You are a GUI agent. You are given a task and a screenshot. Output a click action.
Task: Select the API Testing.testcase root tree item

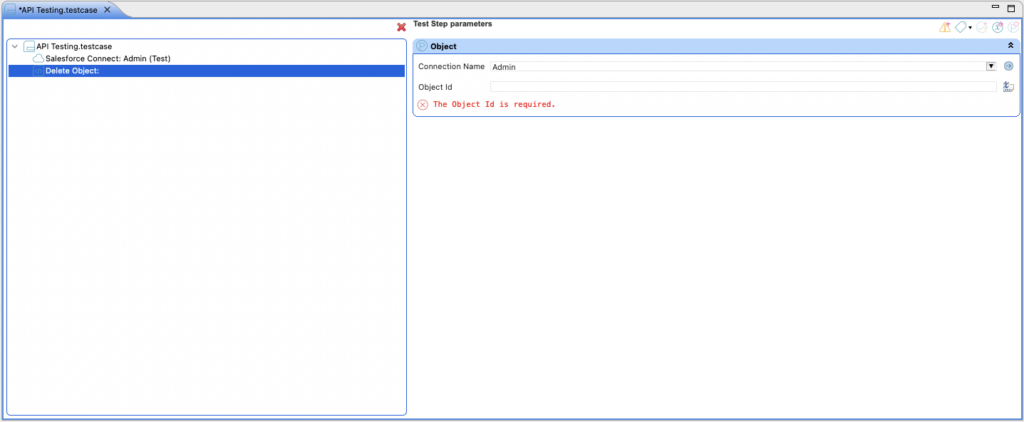point(74,46)
